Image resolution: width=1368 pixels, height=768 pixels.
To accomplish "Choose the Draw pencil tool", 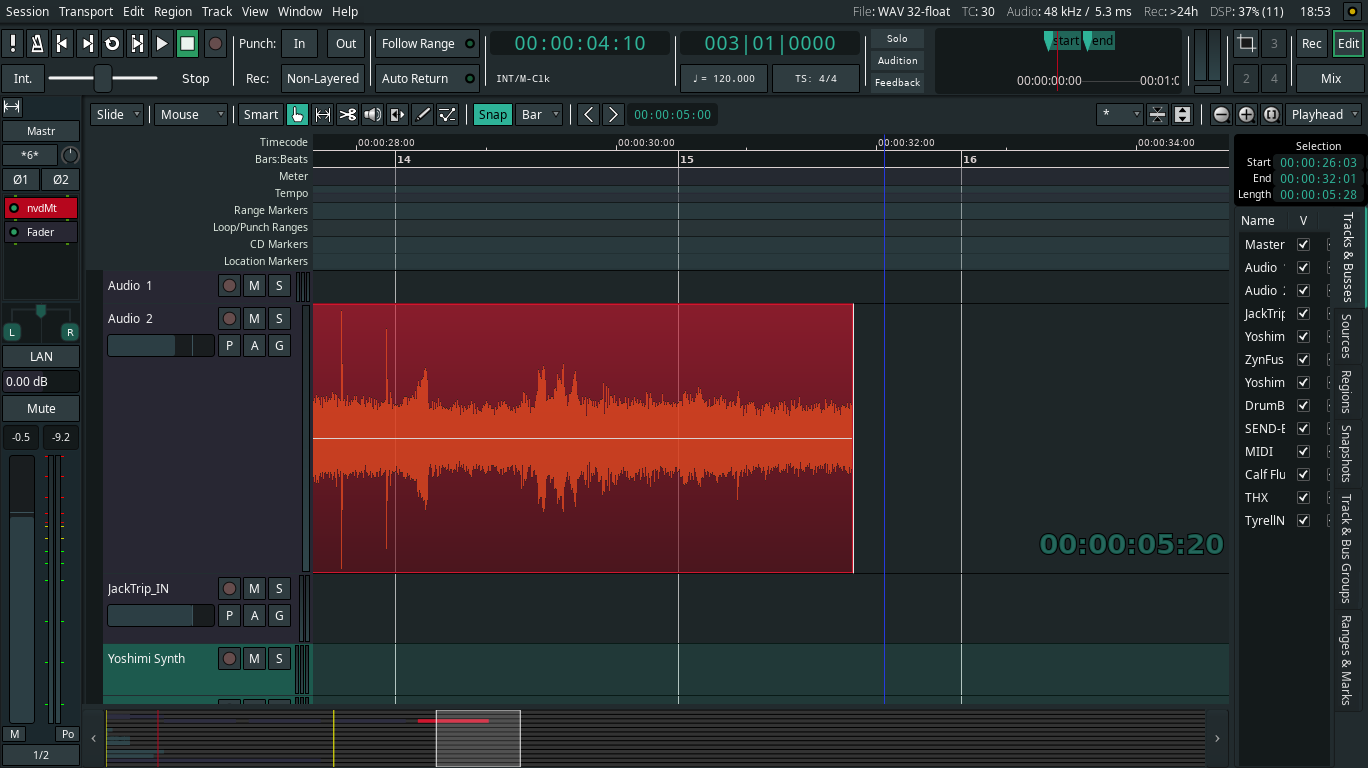I will pos(423,114).
